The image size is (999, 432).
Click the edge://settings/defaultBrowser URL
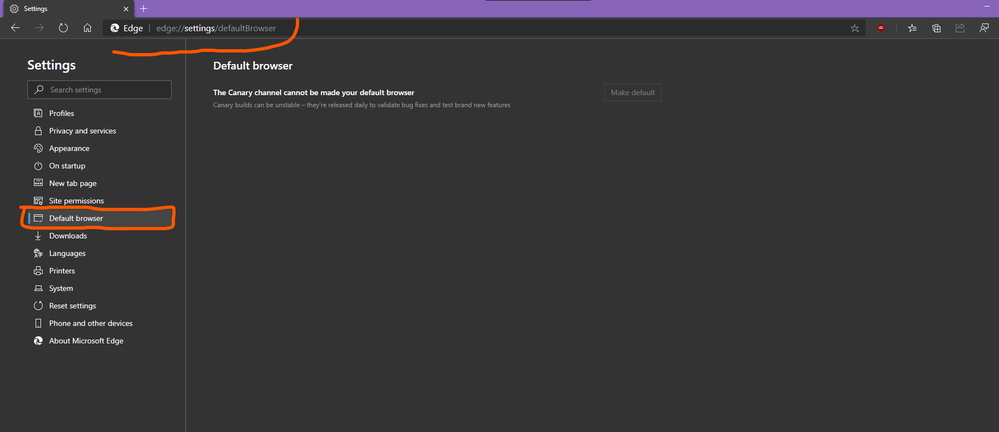(x=216, y=28)
